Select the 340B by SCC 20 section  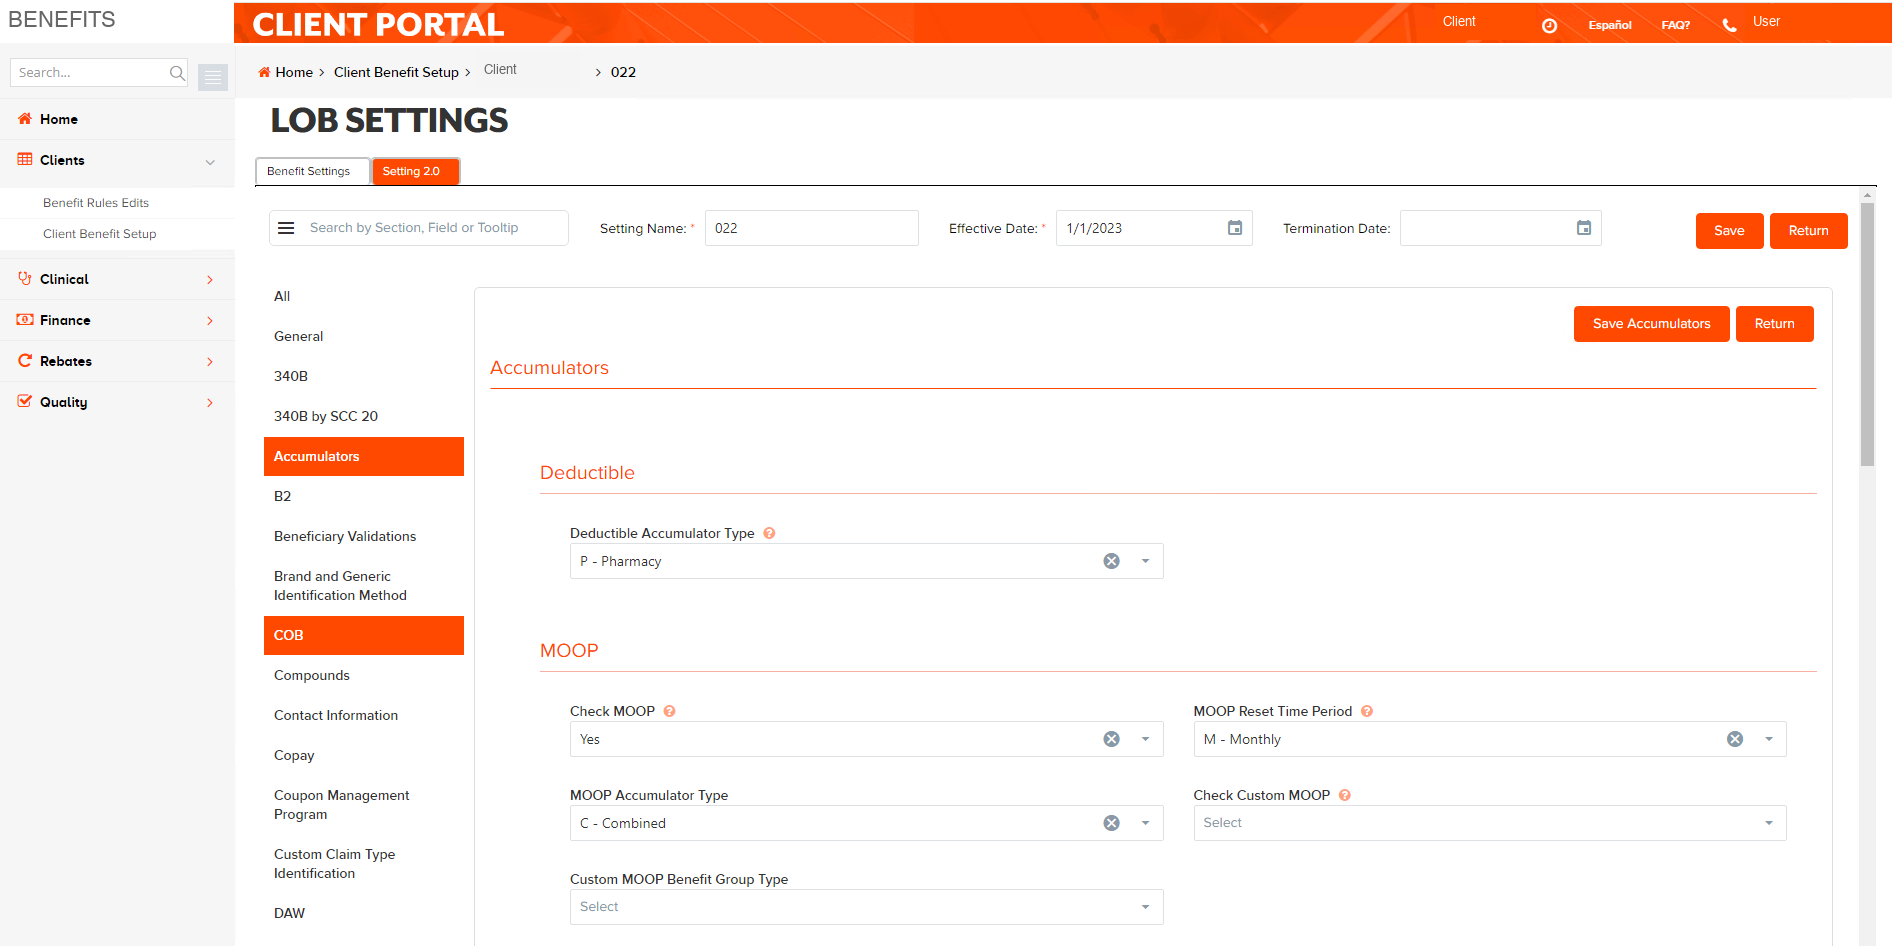pos(364,416)
